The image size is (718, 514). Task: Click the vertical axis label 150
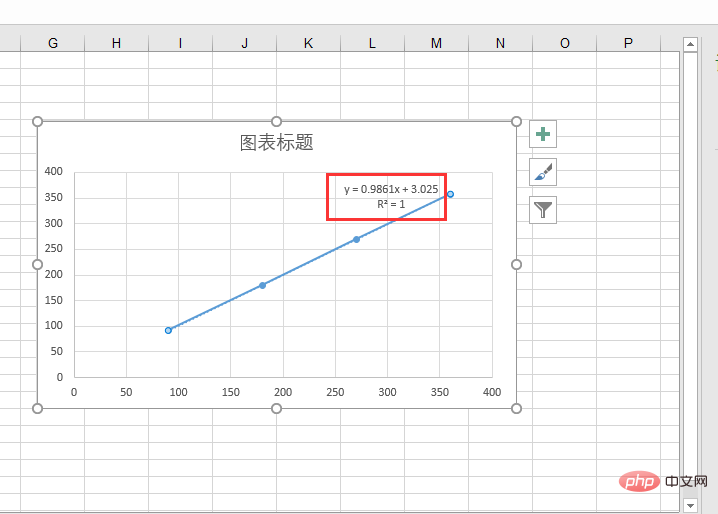click(54, 300)
